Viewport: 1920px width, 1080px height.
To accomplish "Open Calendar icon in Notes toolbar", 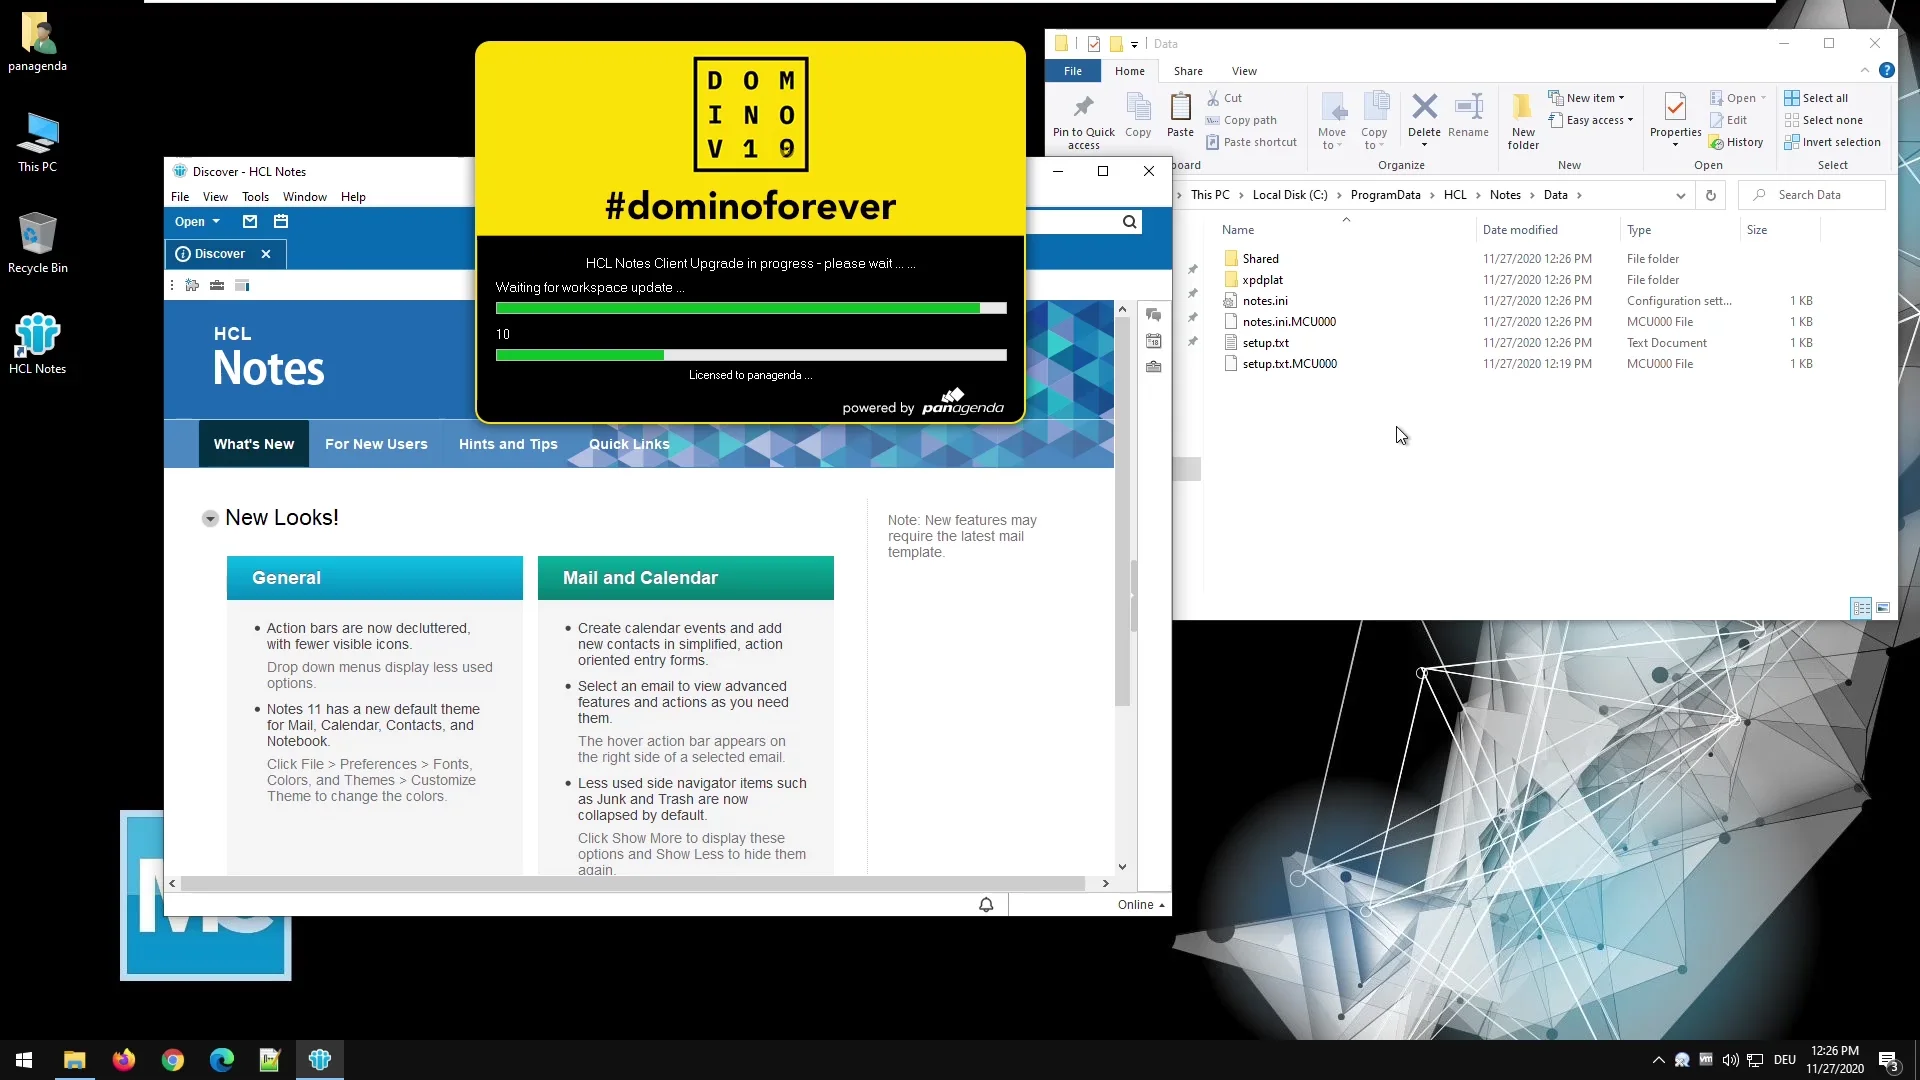I will [281, 222].
